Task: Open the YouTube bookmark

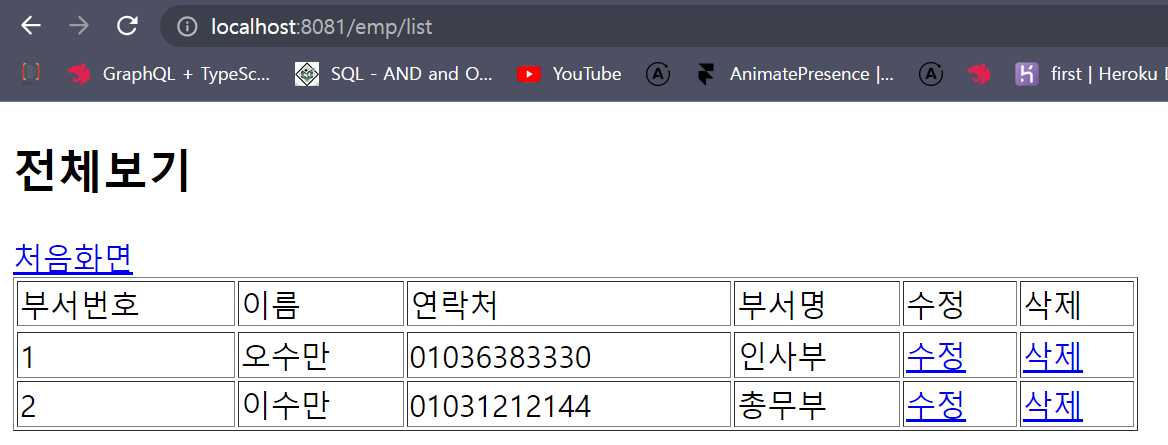Action: coord(569,74)
